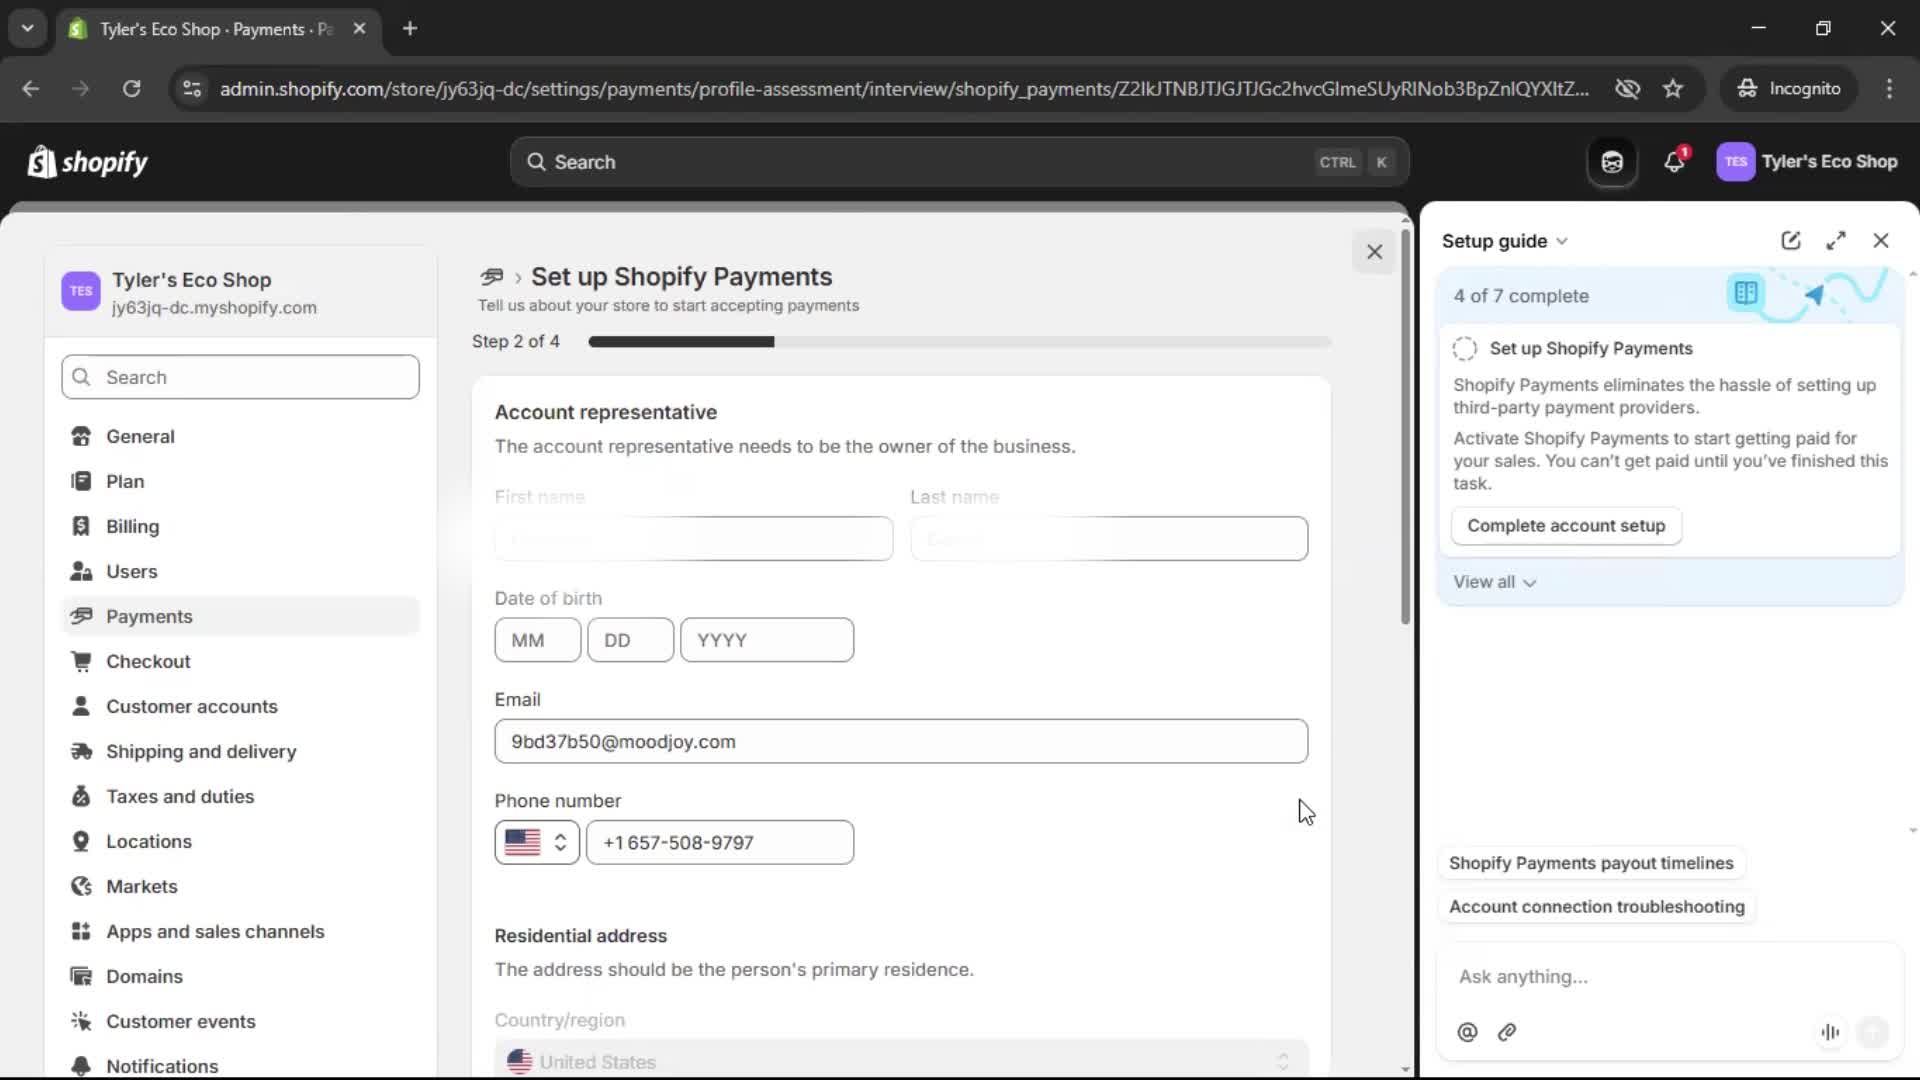Open Notifications settings
The width and height of the screenshot is (1920, 1080).
click(x=240, y=1066)
